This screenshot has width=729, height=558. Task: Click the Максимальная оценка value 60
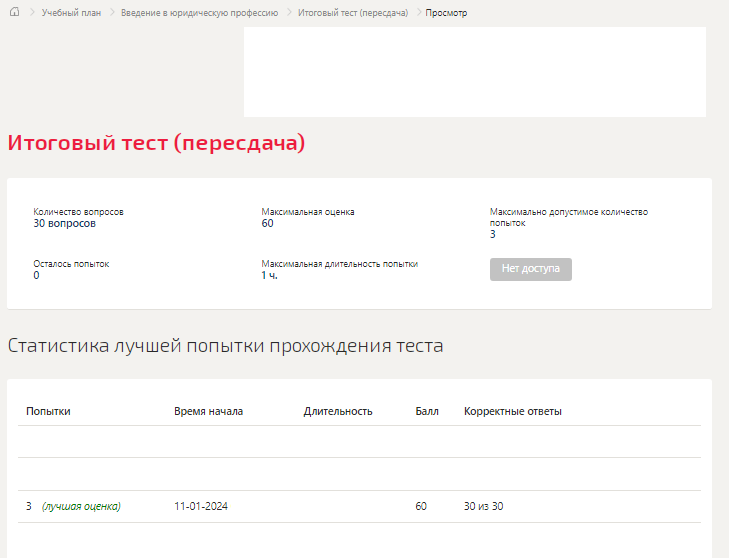267,224
